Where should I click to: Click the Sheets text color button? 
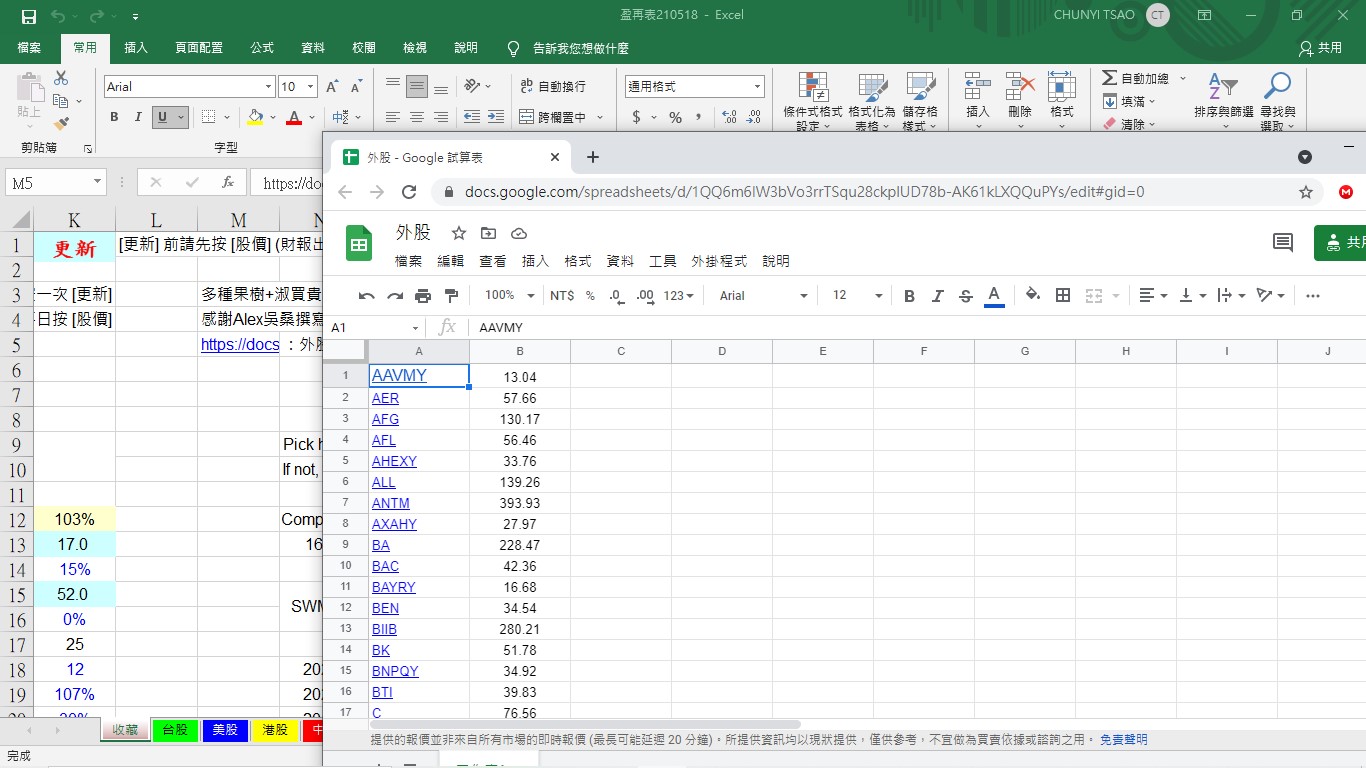[994, 295]
